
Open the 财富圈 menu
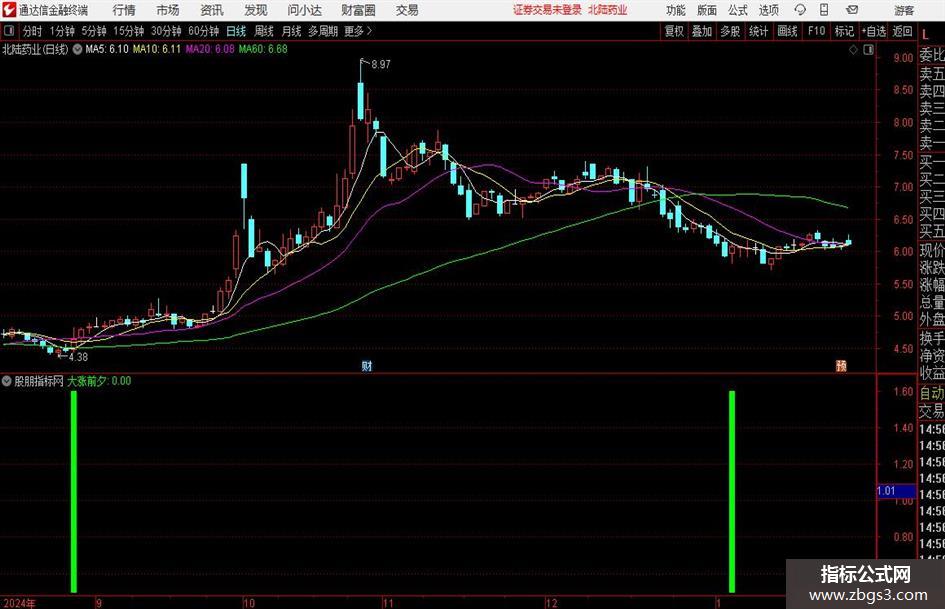pos(358,10)
